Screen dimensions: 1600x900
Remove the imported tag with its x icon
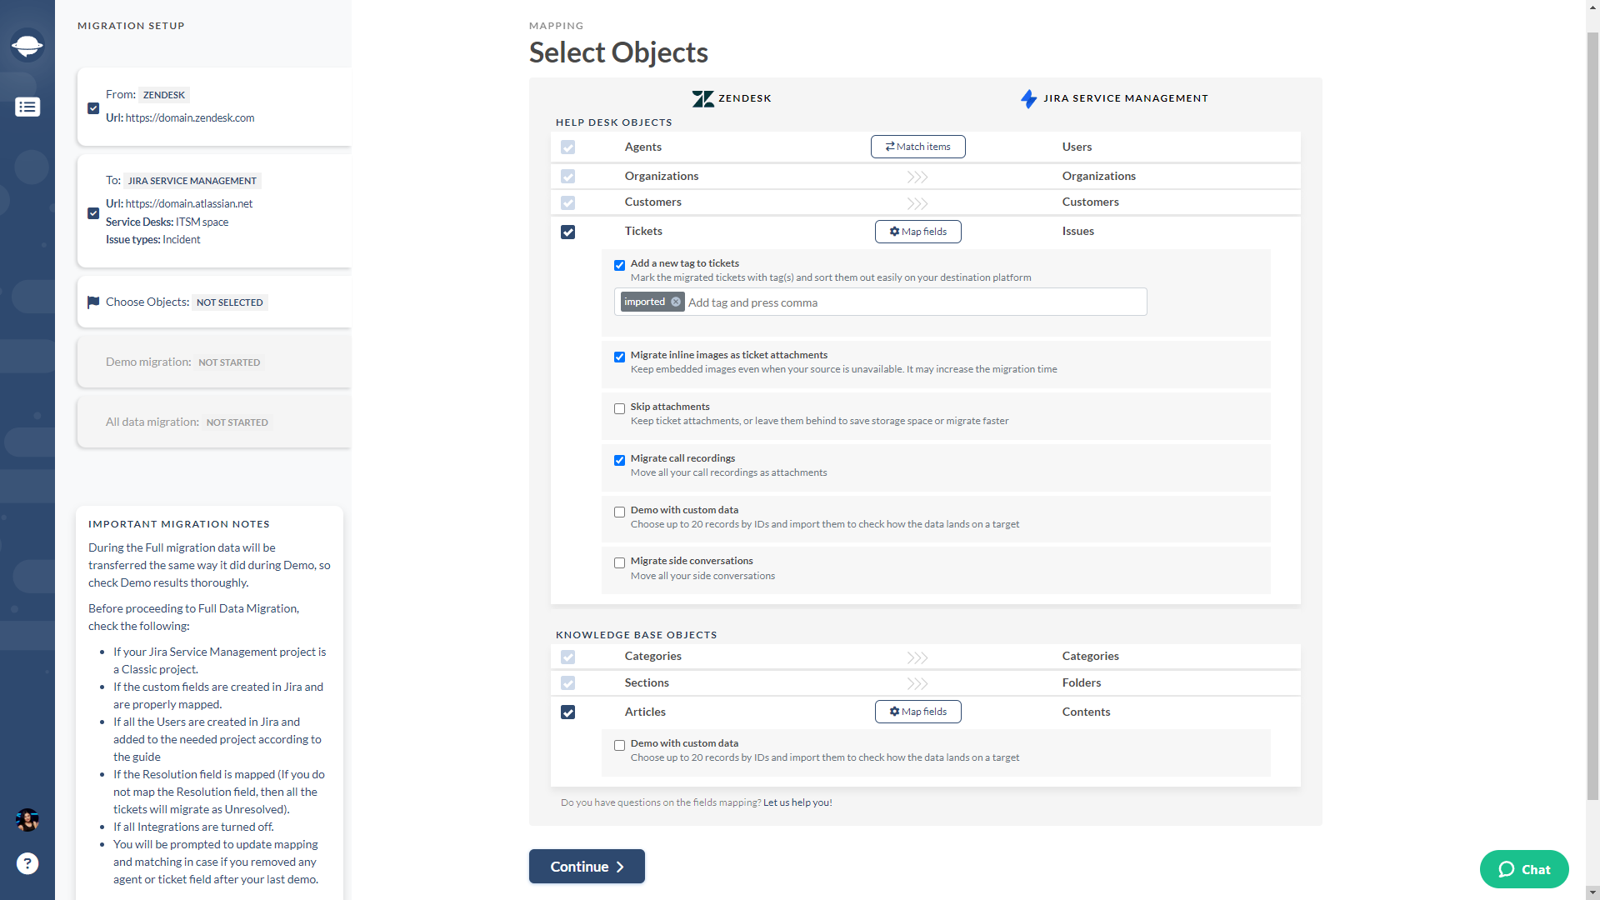coord(676,302)
